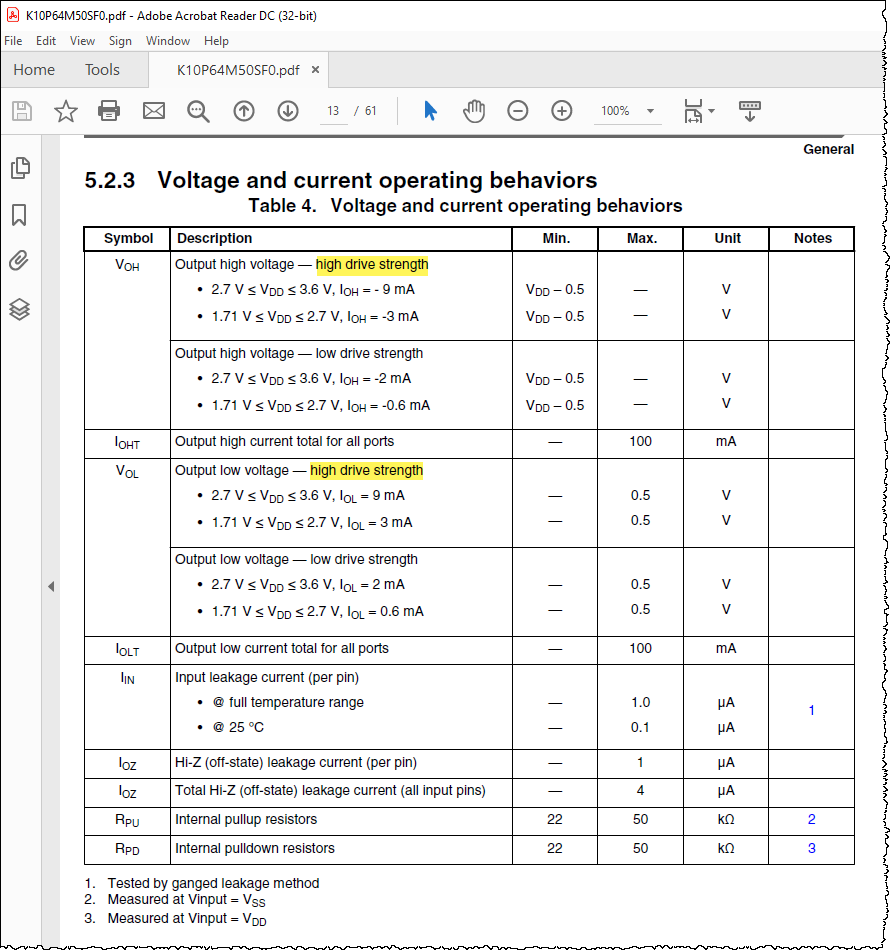This screenshot has width=890, height=951.
Task: Select the selection arrow tool
Action: tap(430, 111)
